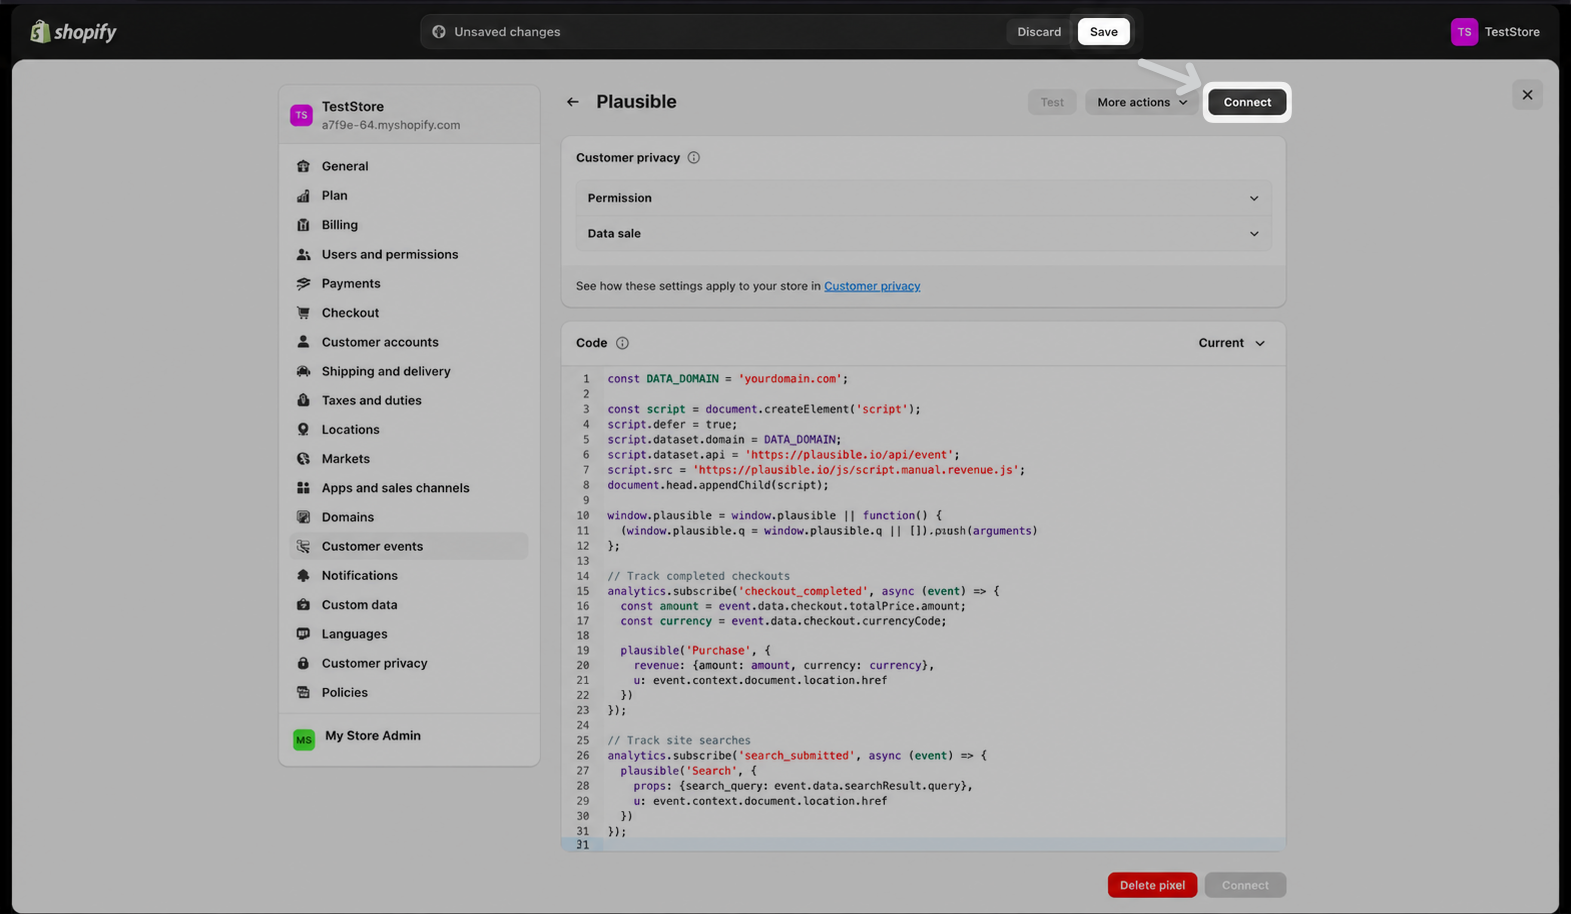This screenshot has width=1571, height=914.
Task: Delete the pixel
Action: 1152,885
